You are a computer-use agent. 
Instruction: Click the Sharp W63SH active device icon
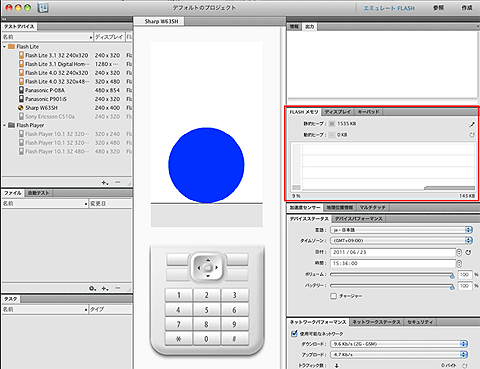pyautogui.click(x=21, y=108)
